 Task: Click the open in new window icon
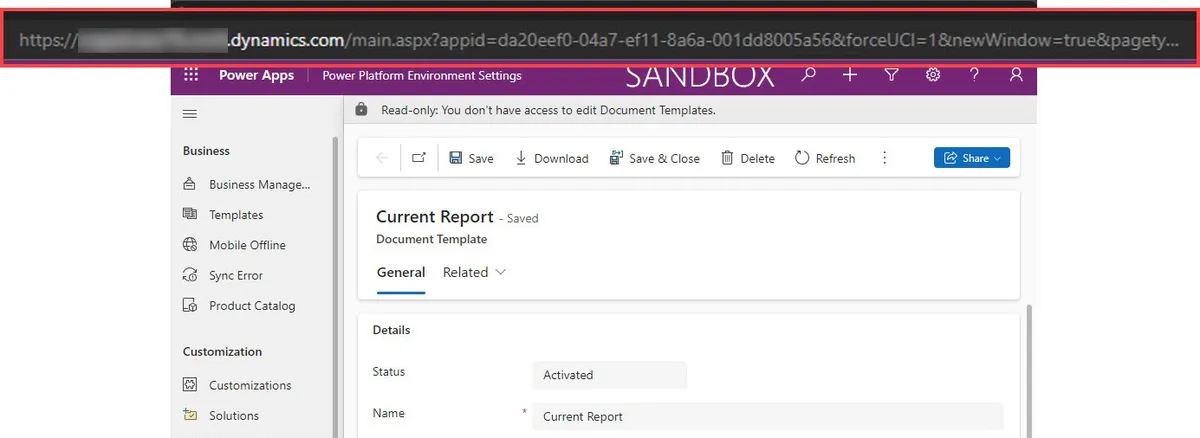click(419, 158)
